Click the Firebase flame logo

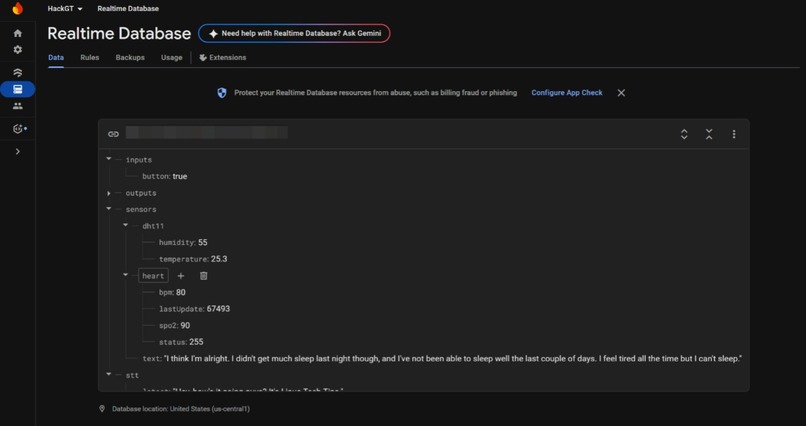tap(17, 8)
